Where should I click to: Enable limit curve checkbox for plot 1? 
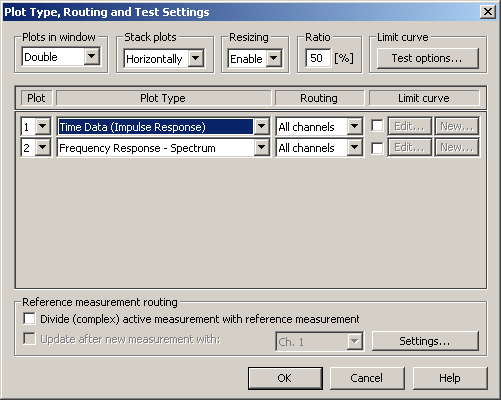(x=377, y=126)
